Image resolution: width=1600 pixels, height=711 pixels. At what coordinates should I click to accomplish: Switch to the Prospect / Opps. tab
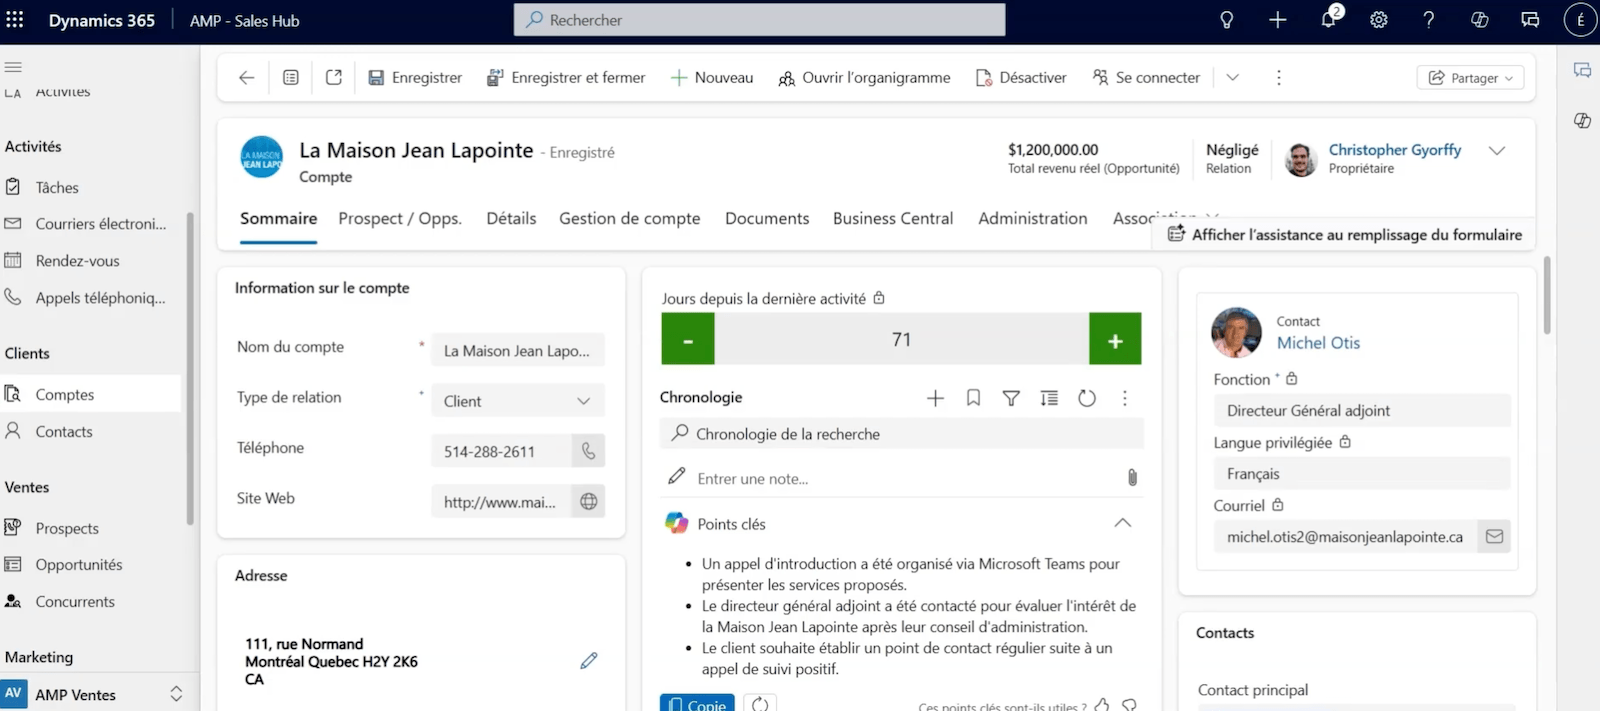point(400,218)
